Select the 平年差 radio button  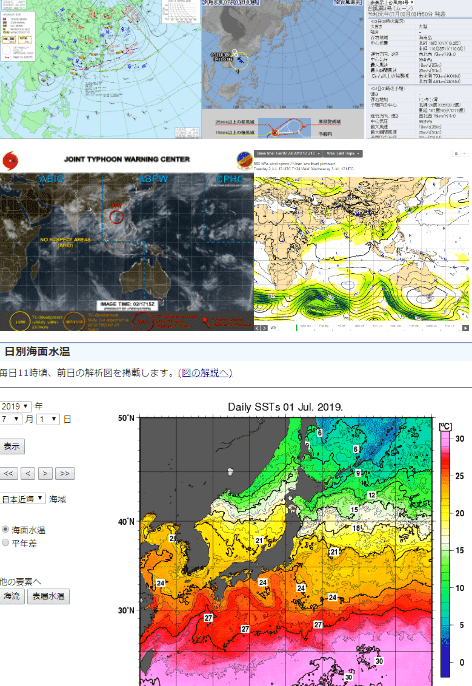point(5,542)
